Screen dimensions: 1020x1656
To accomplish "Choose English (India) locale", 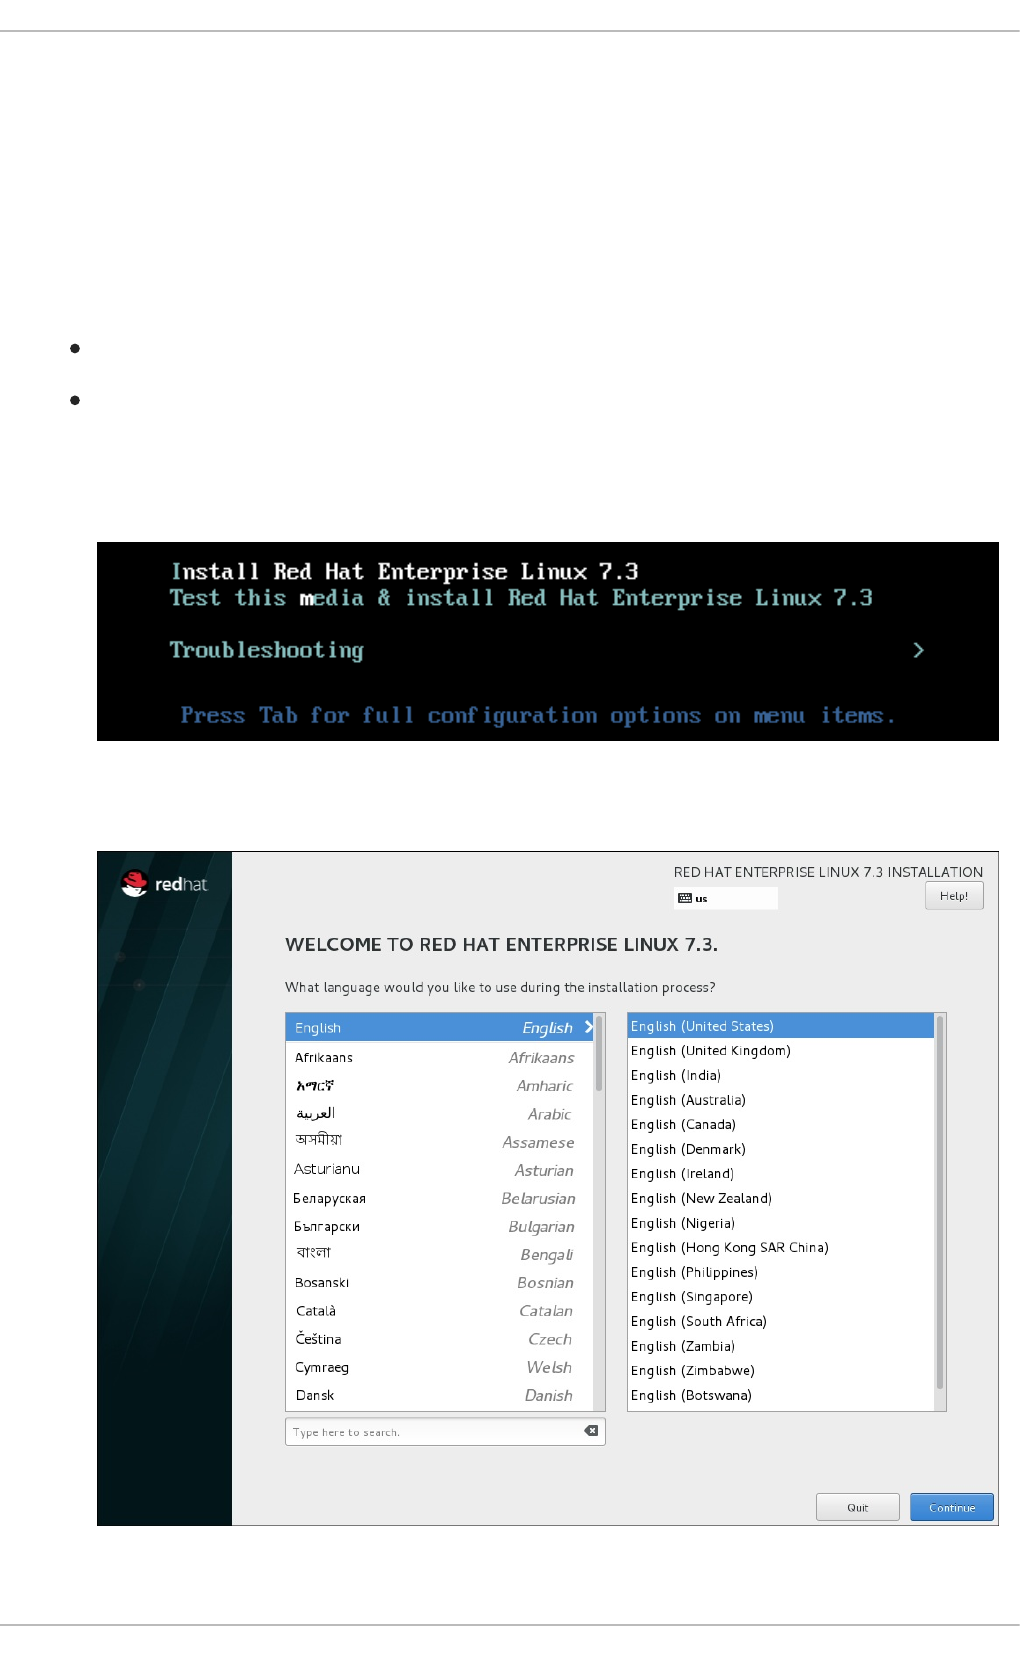I will [x=781, y=1075].
